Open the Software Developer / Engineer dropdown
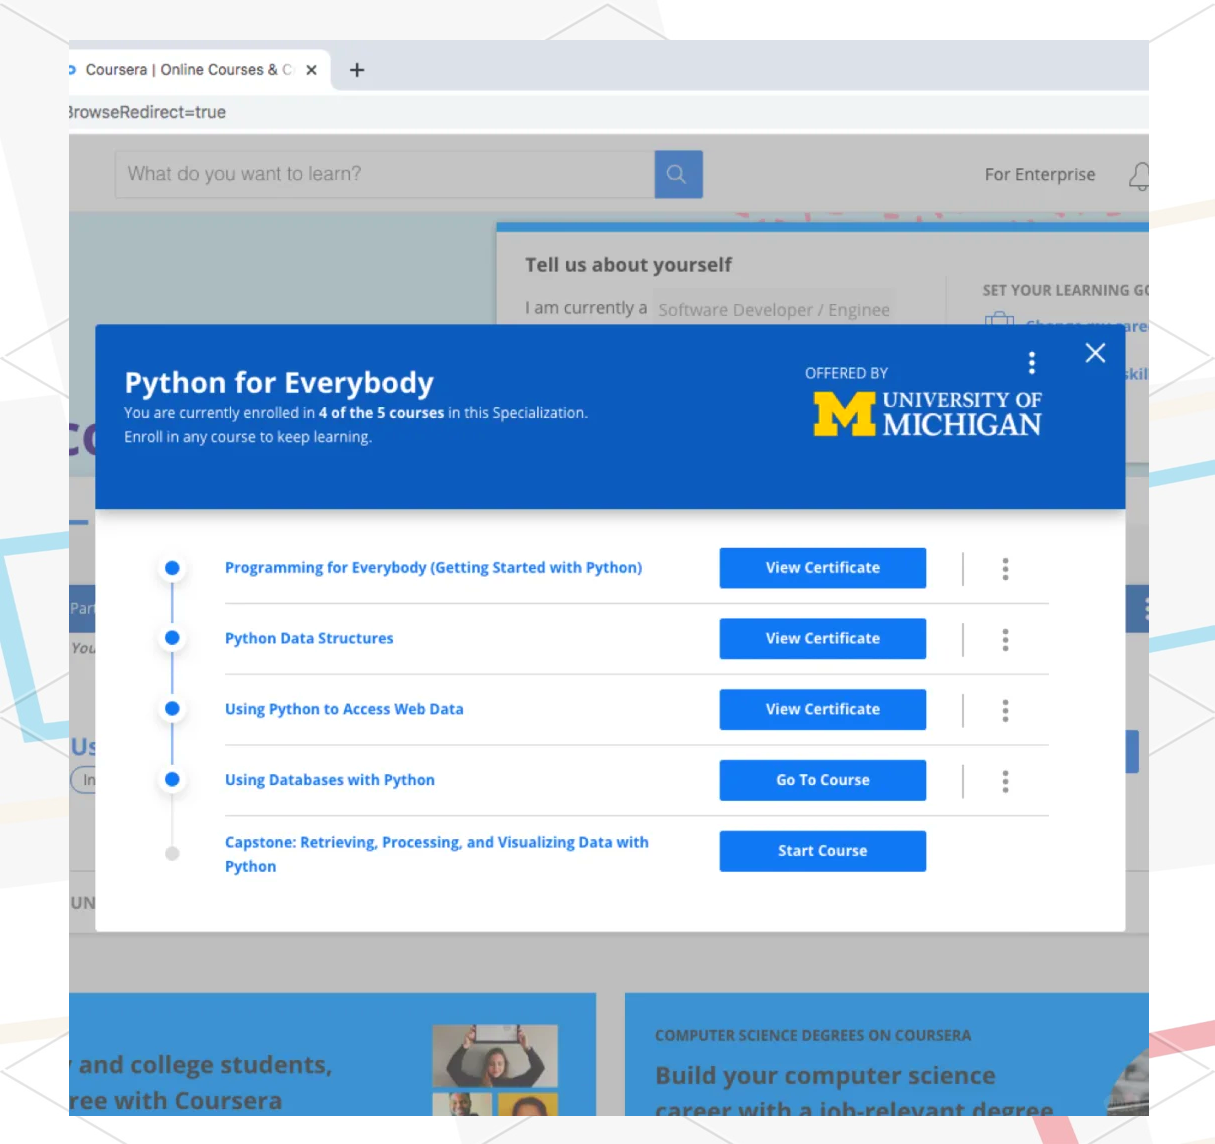 click(x=775, y=310)
